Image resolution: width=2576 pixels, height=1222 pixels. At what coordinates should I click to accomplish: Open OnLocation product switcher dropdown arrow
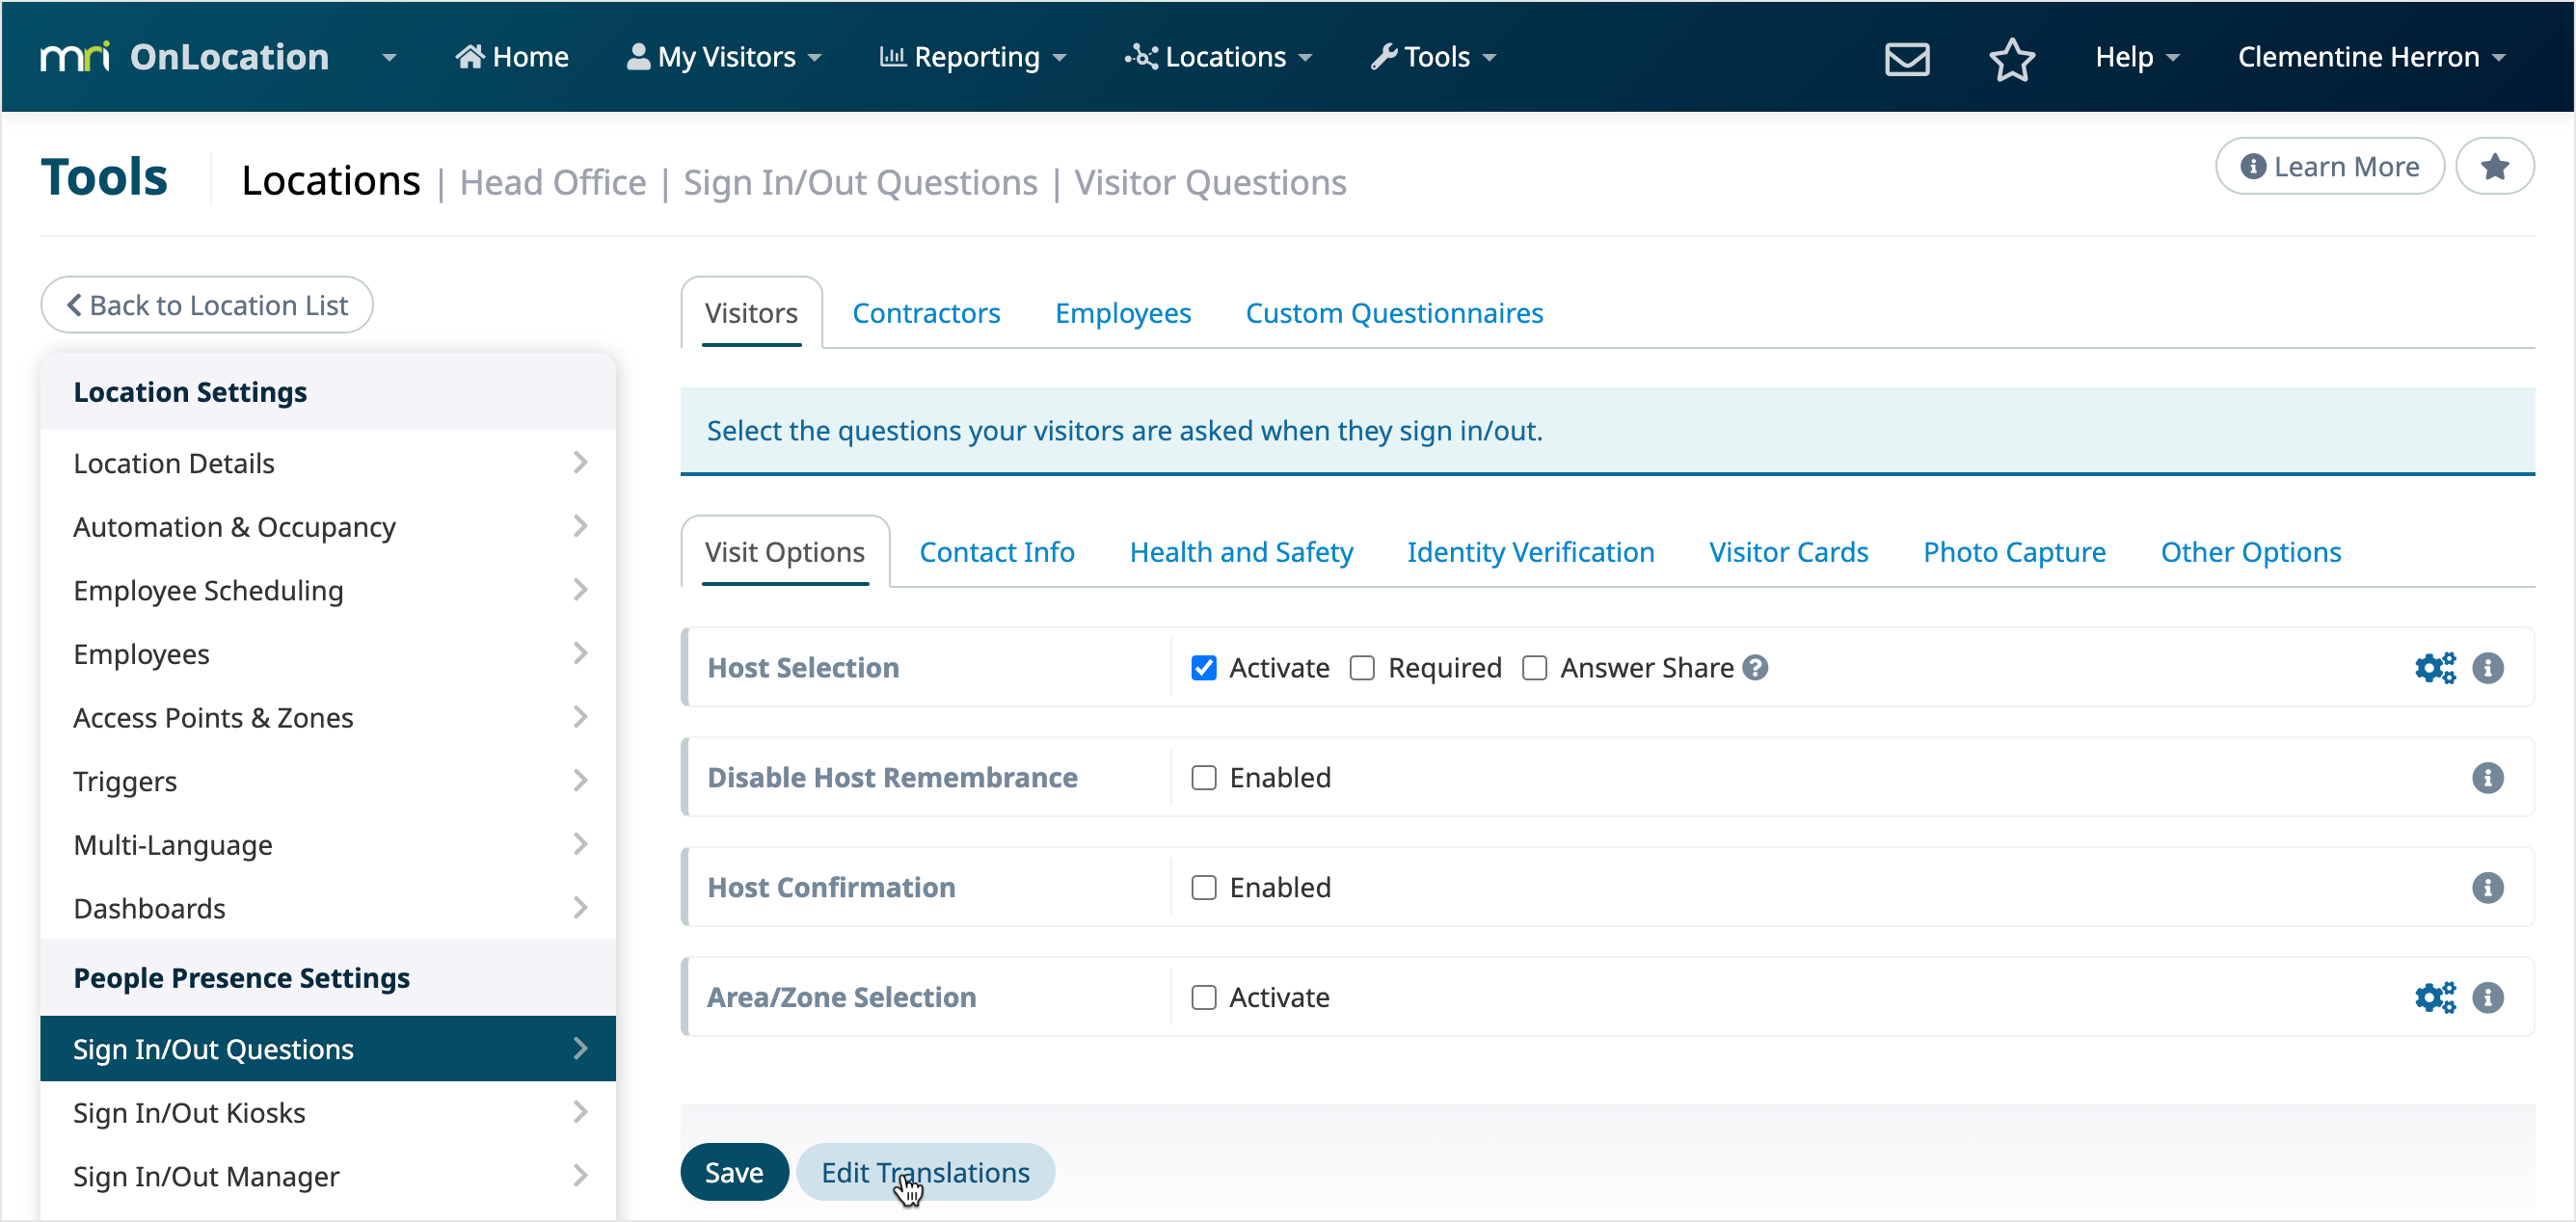[389, 58]
